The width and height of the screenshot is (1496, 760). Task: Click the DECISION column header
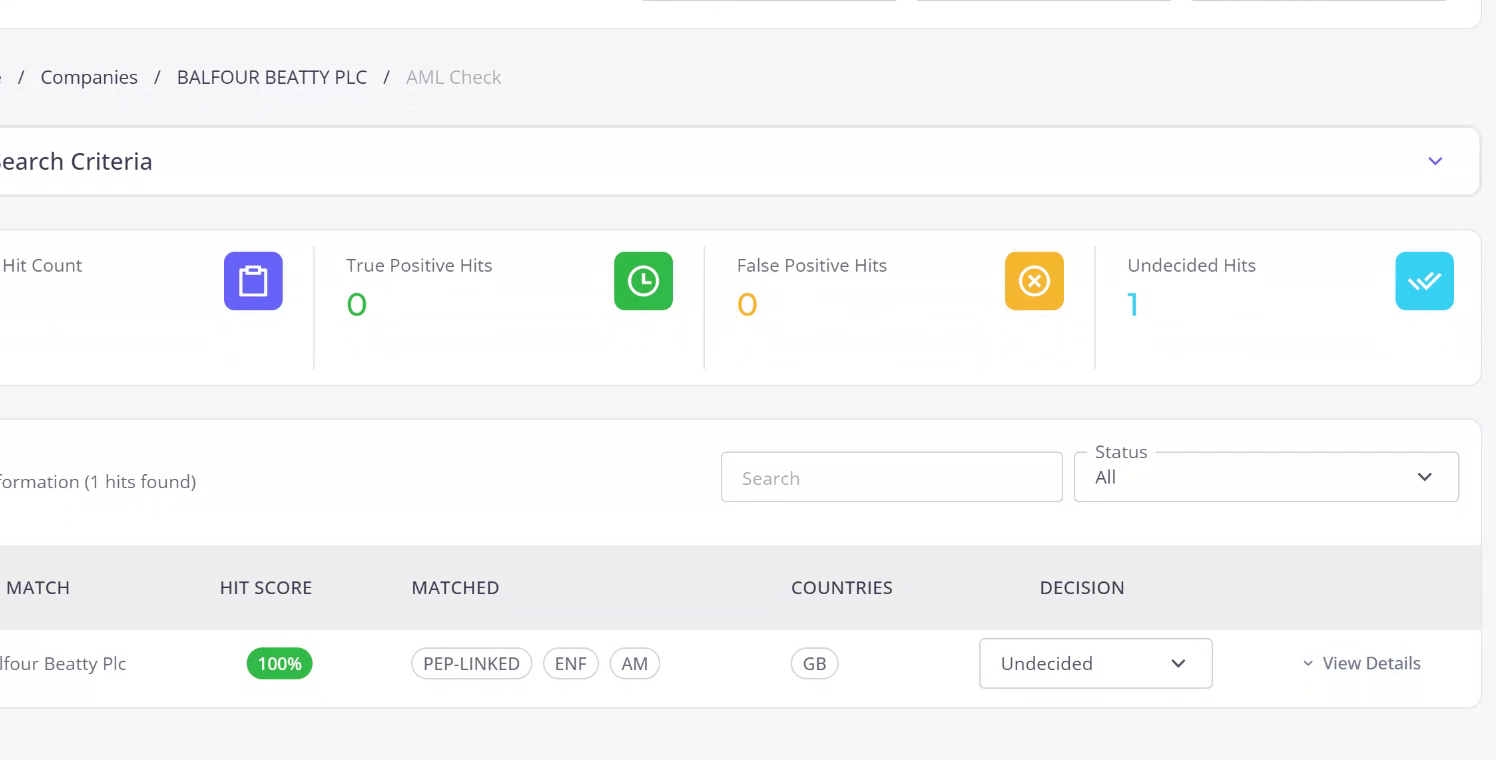(1082, 588)
